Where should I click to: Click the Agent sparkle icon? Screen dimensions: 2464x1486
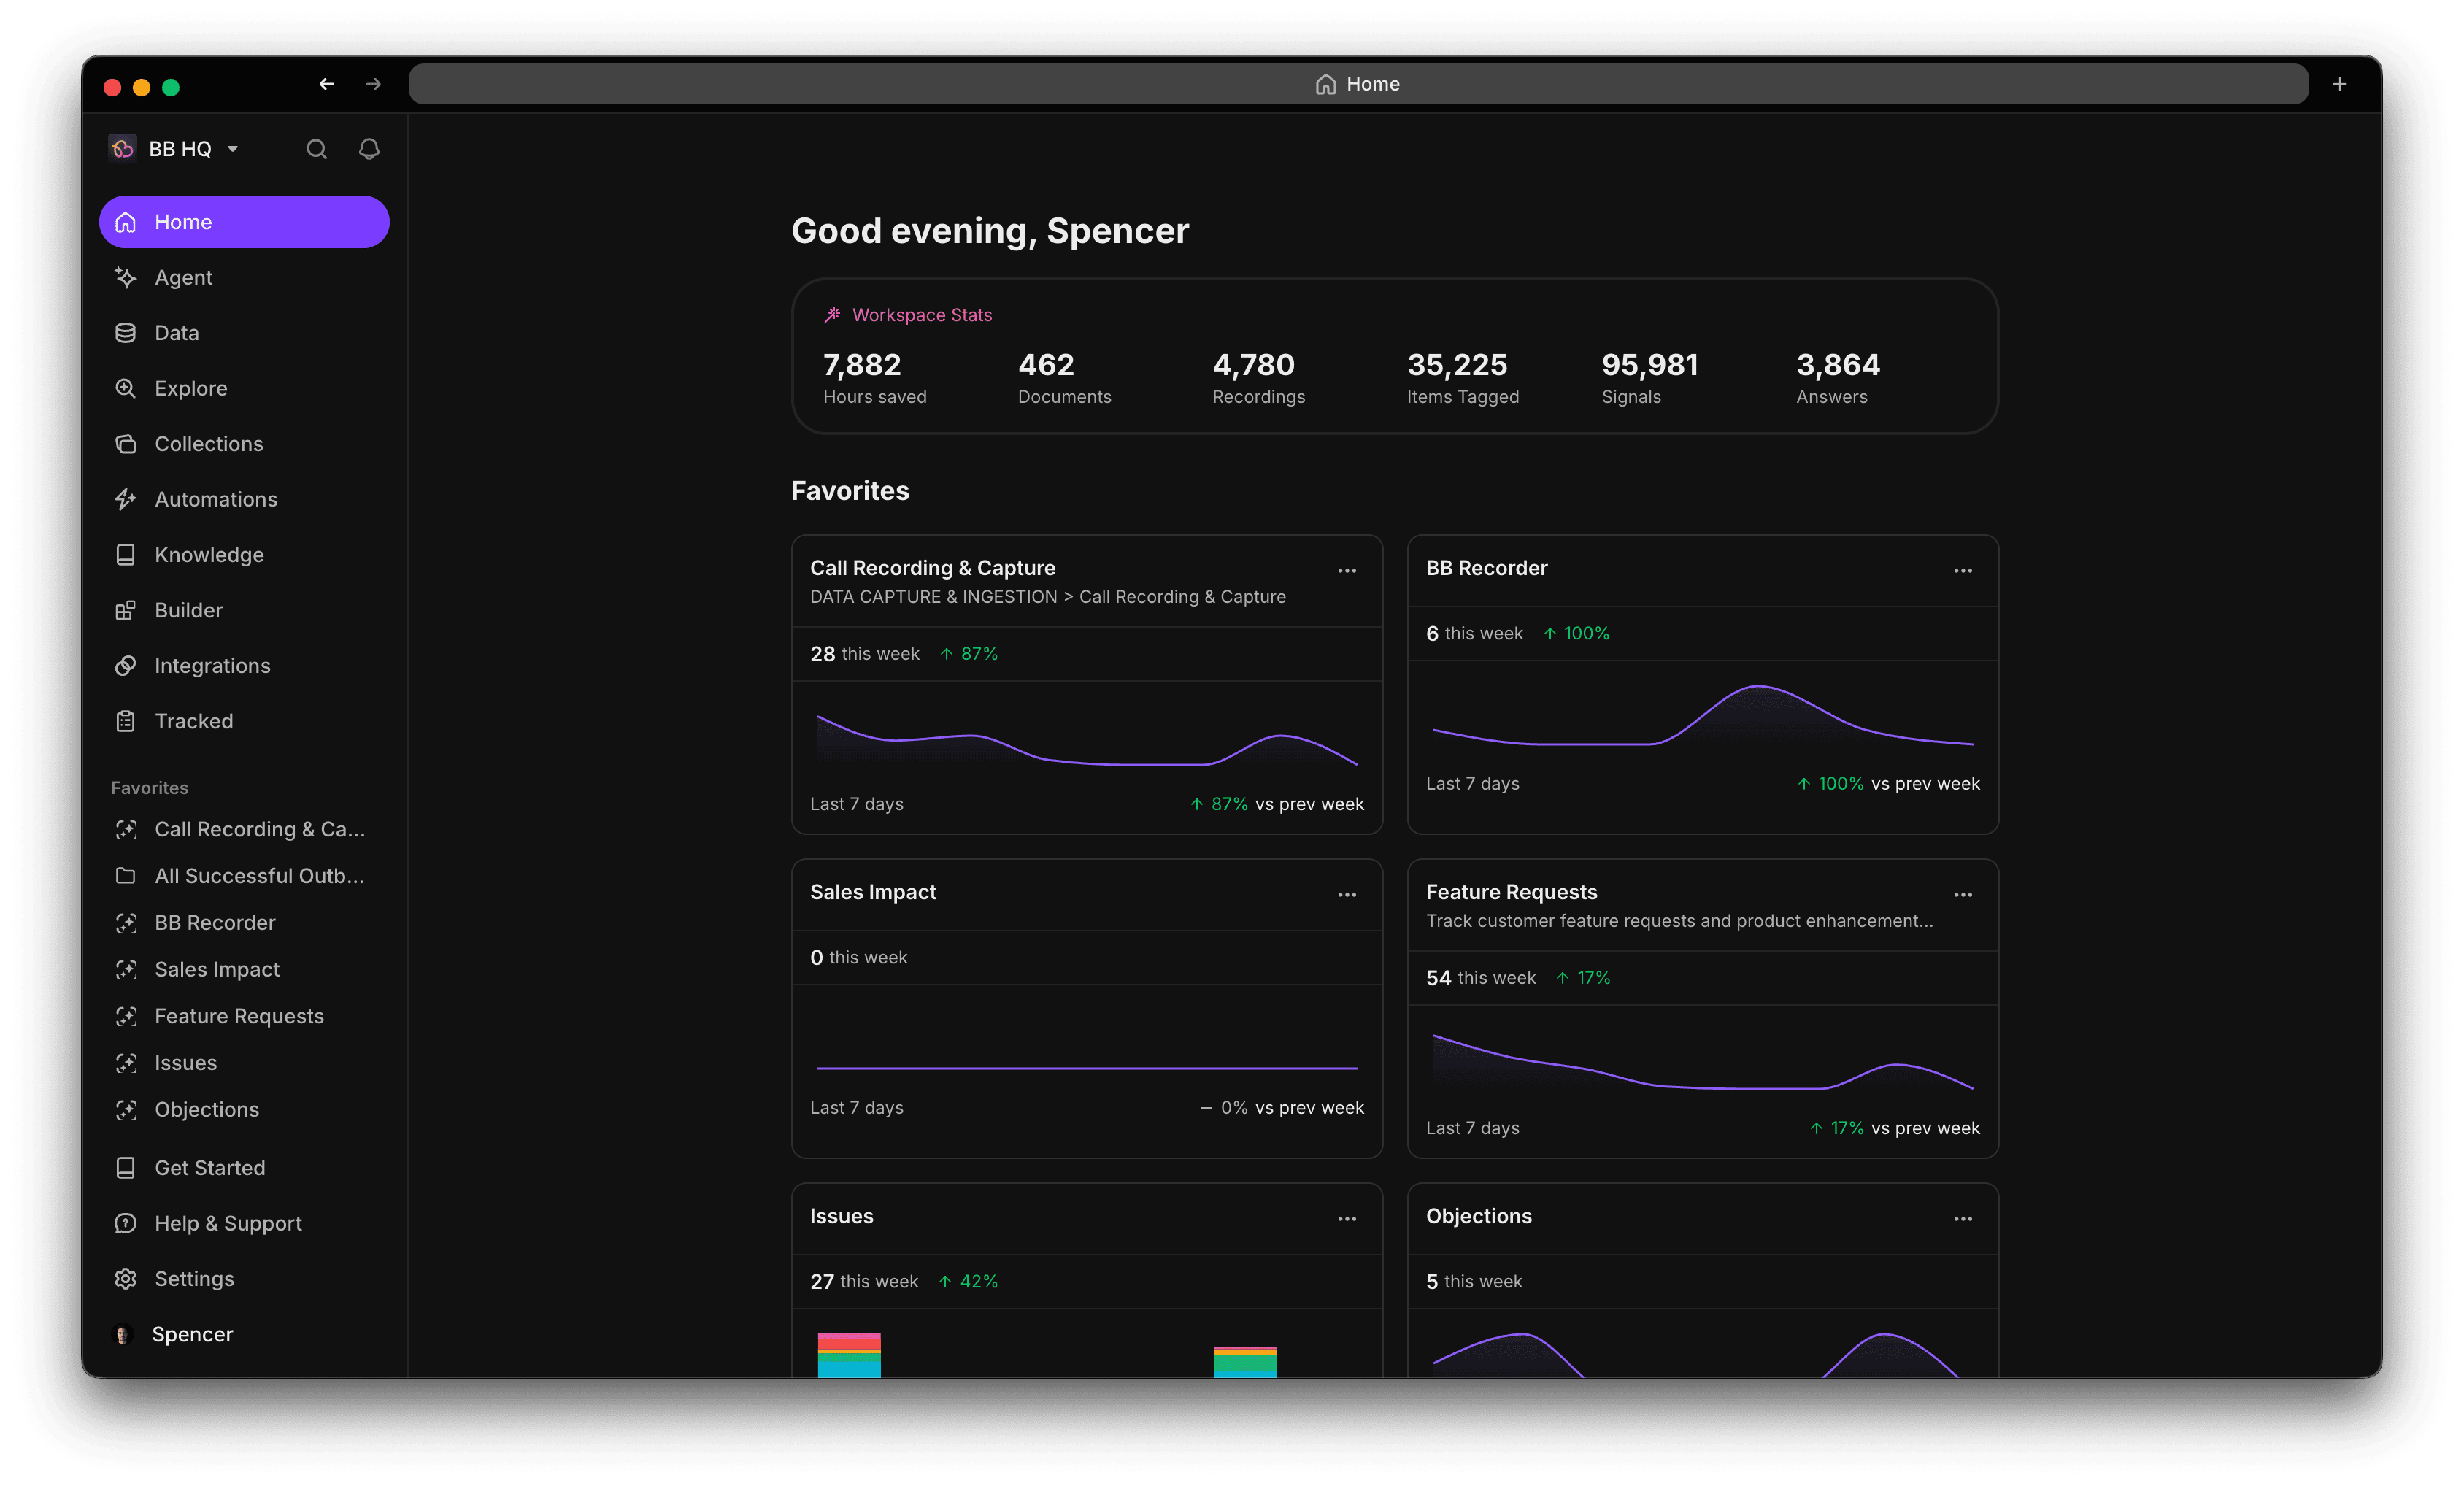click(x=125, y=277)
